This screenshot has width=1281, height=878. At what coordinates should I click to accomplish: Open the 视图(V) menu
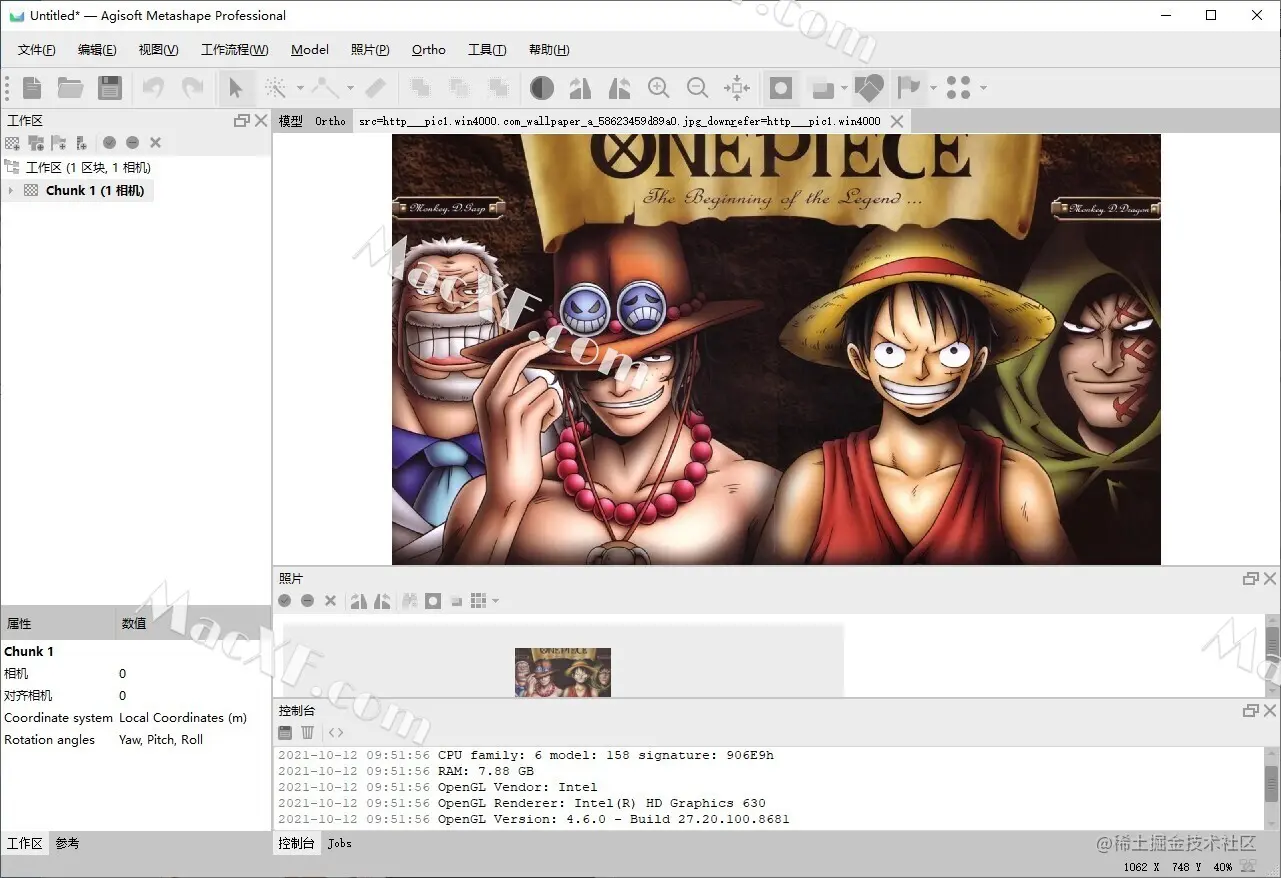(x=158, y=50)
